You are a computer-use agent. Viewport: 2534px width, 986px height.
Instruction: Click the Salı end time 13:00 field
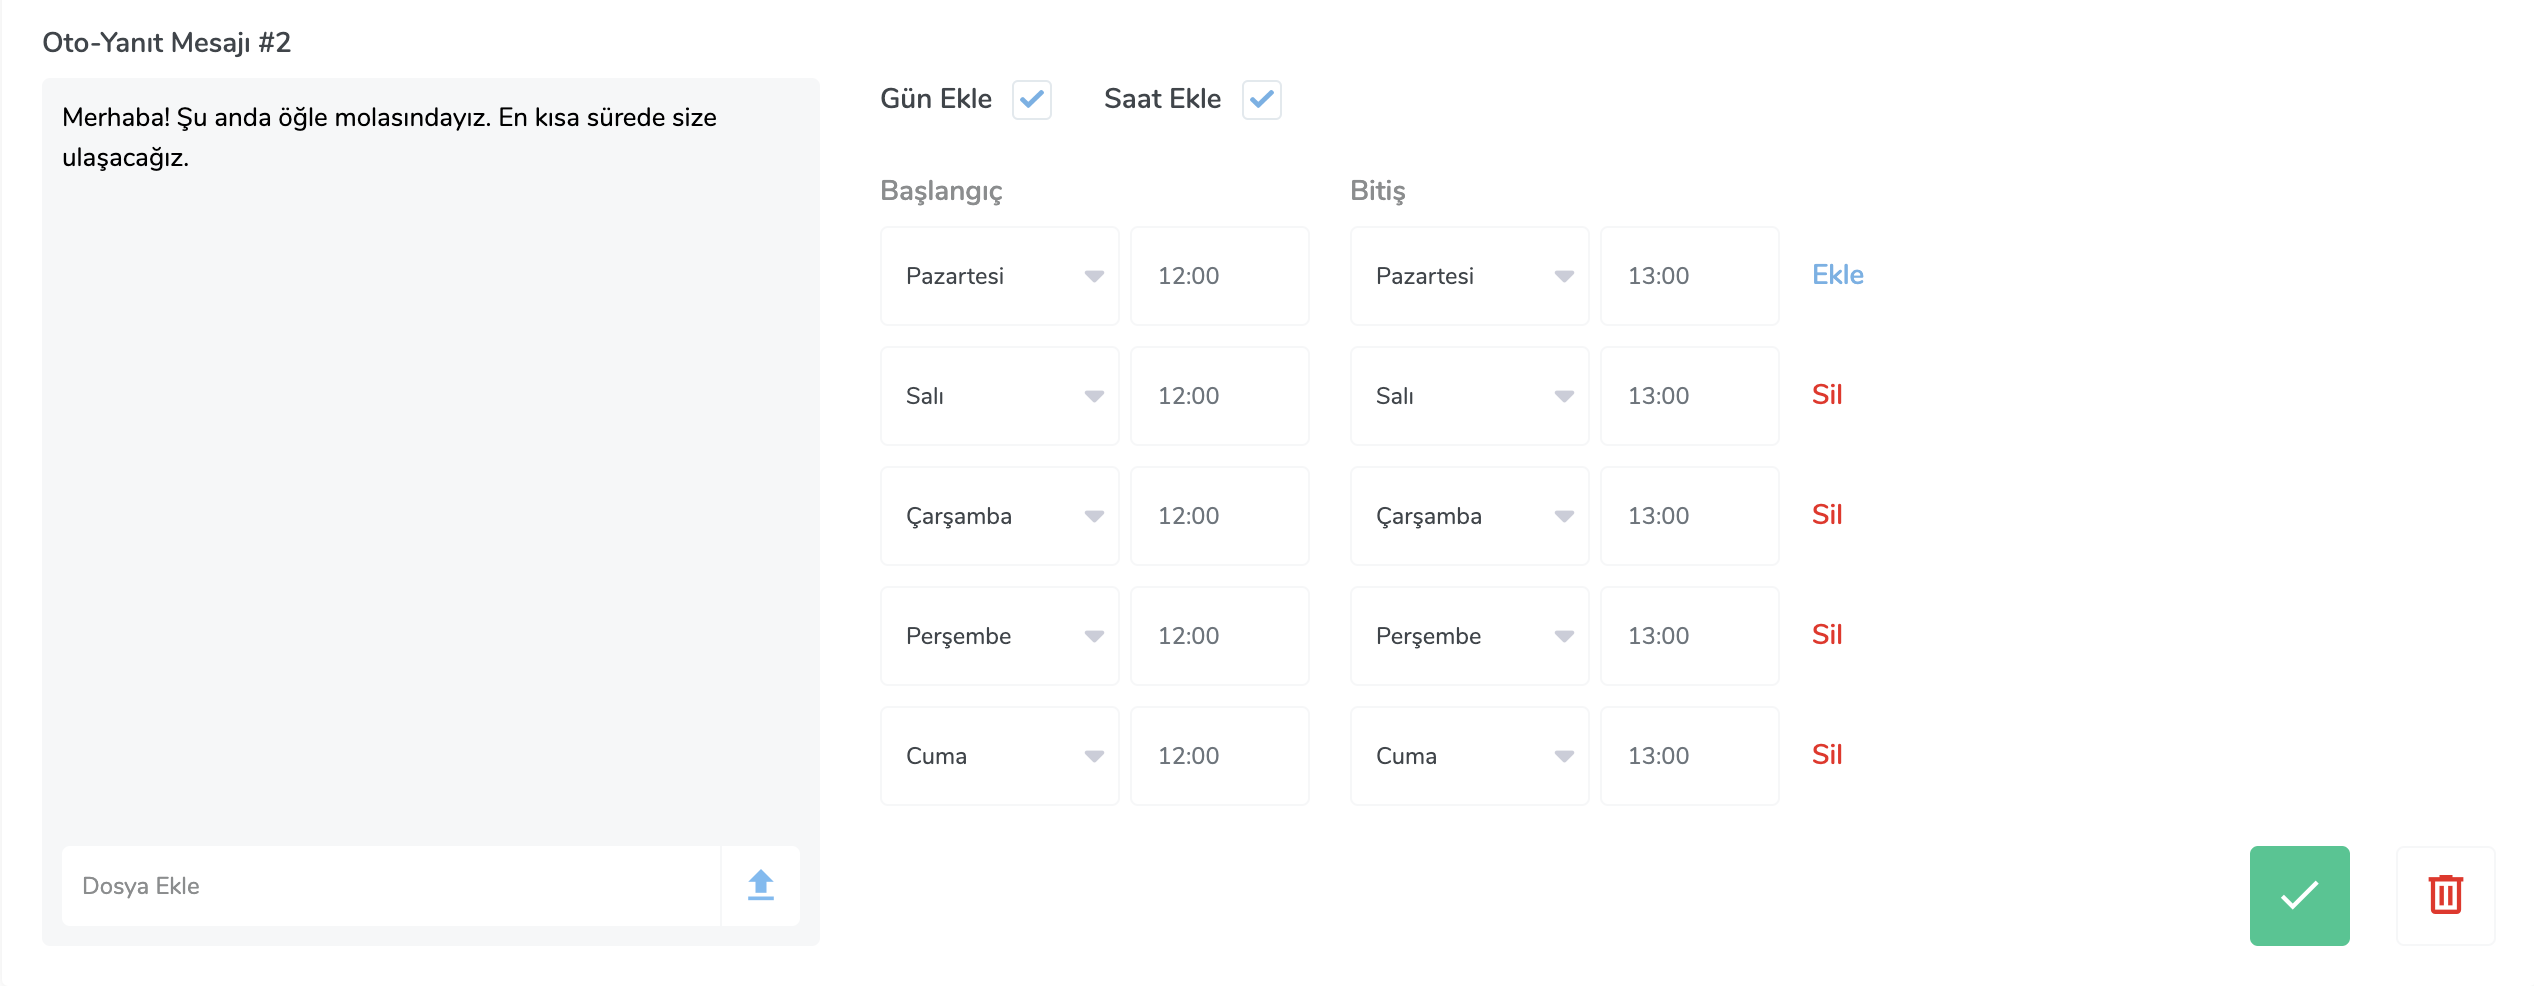(x=1689, y=396)
